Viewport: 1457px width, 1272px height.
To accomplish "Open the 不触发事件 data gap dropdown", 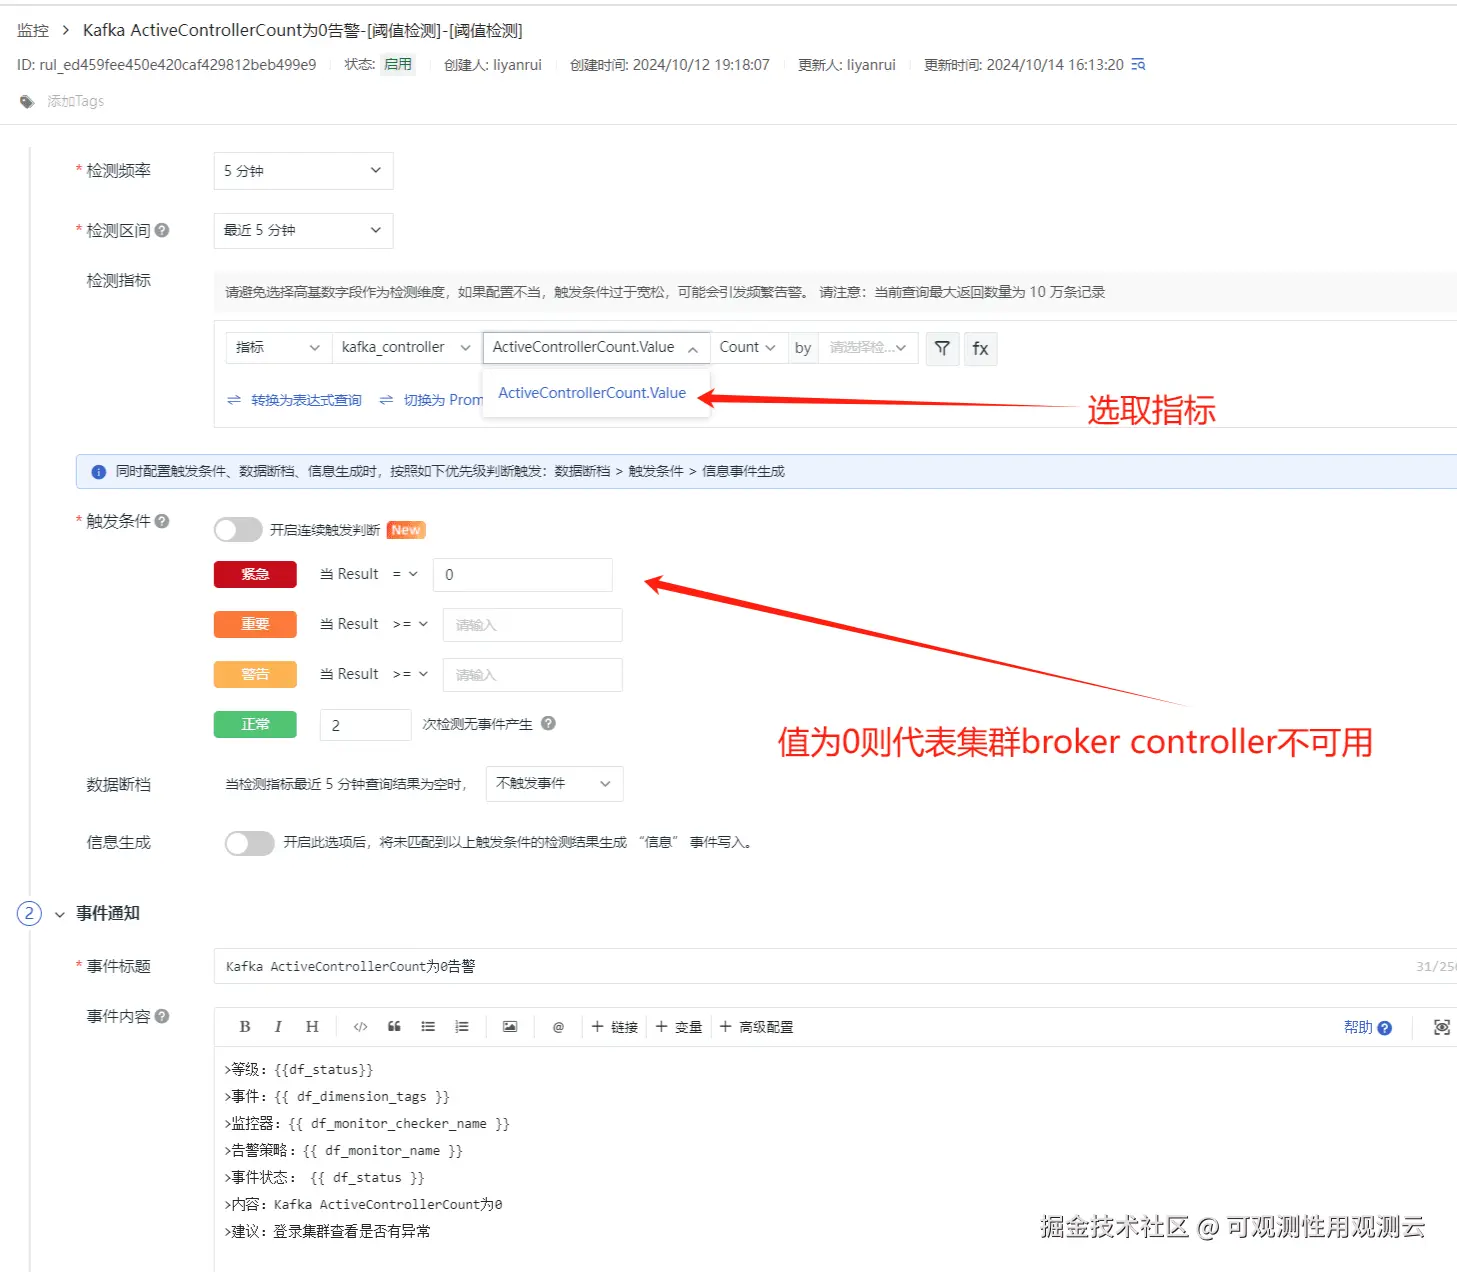I will [554, 784].
